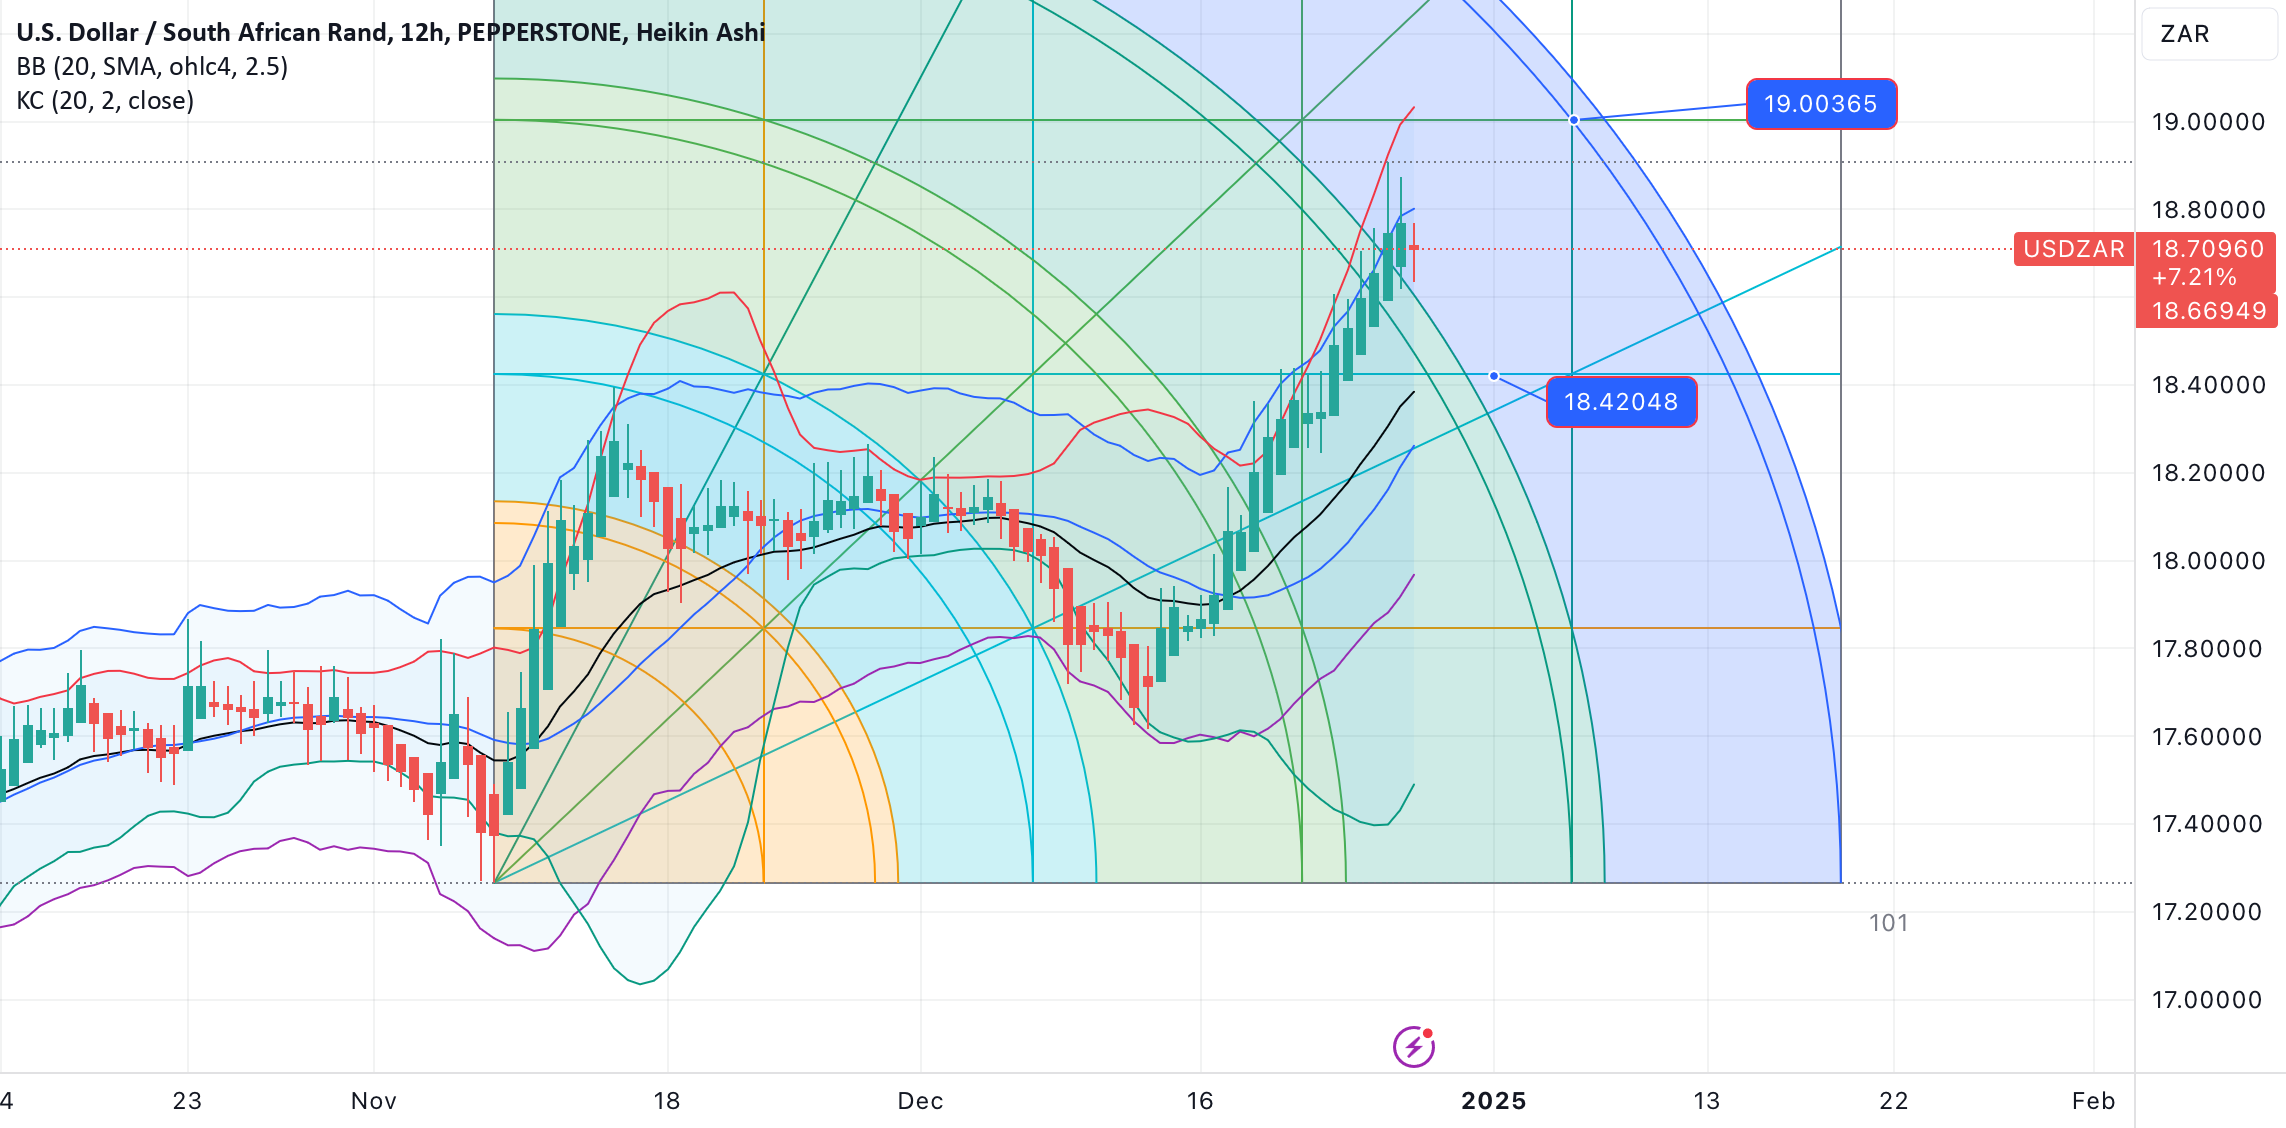Screen dimensions: 2286x1128
Task: Click the 17.00000 price axis label
Action: pyautogui.click(x=2207, y=1000)
